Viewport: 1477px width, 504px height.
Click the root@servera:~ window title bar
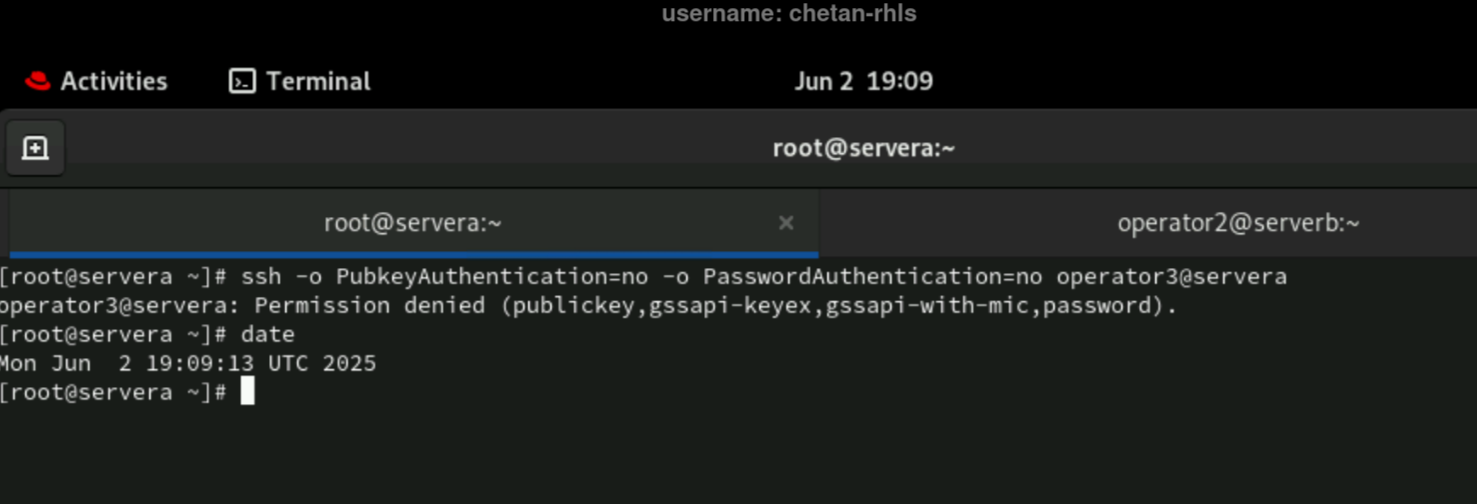(x=863, y=148)
